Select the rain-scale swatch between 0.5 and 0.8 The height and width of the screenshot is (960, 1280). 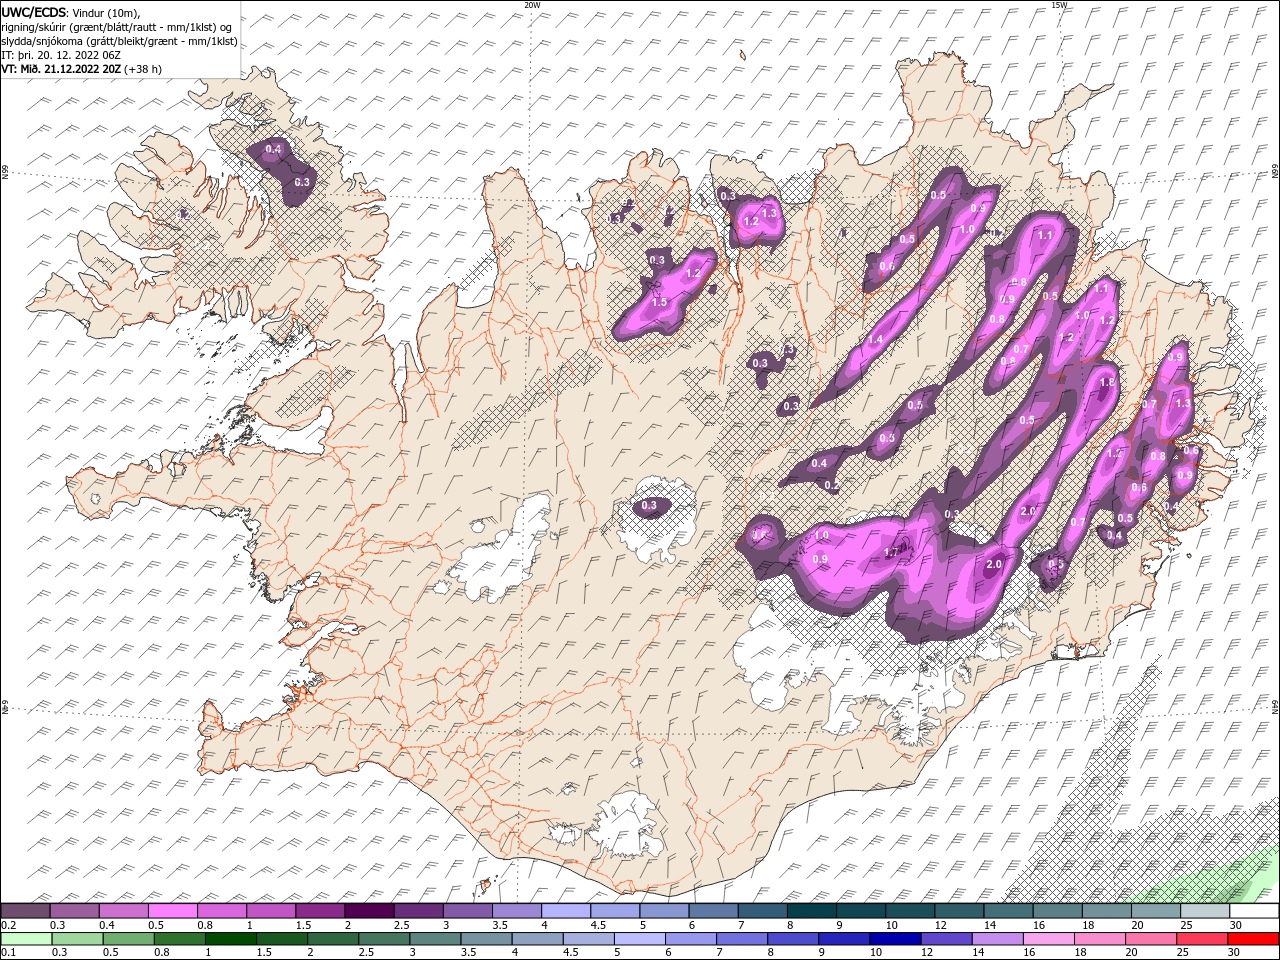click(128, 938)
